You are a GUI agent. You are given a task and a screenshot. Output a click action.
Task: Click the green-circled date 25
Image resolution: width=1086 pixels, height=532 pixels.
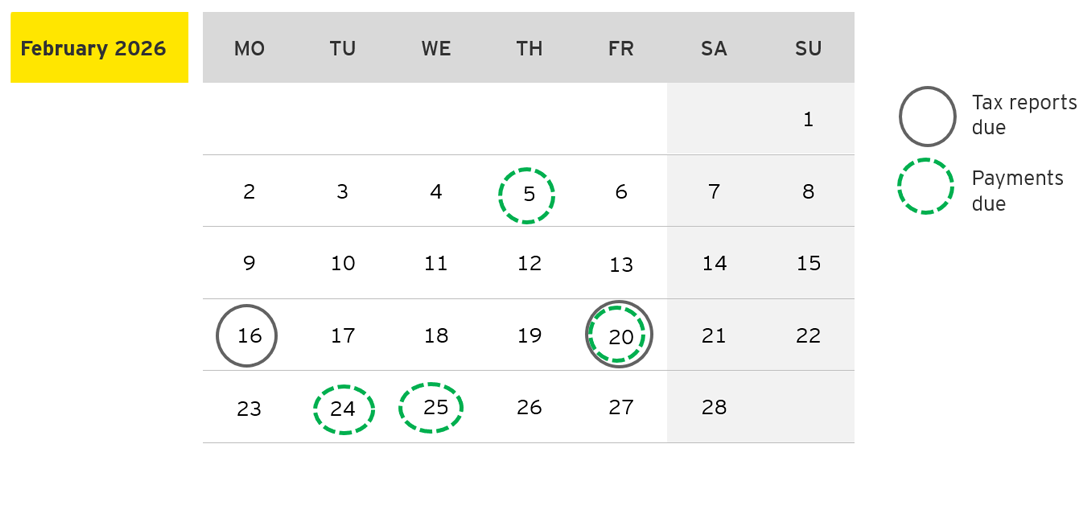click(432, 408)
